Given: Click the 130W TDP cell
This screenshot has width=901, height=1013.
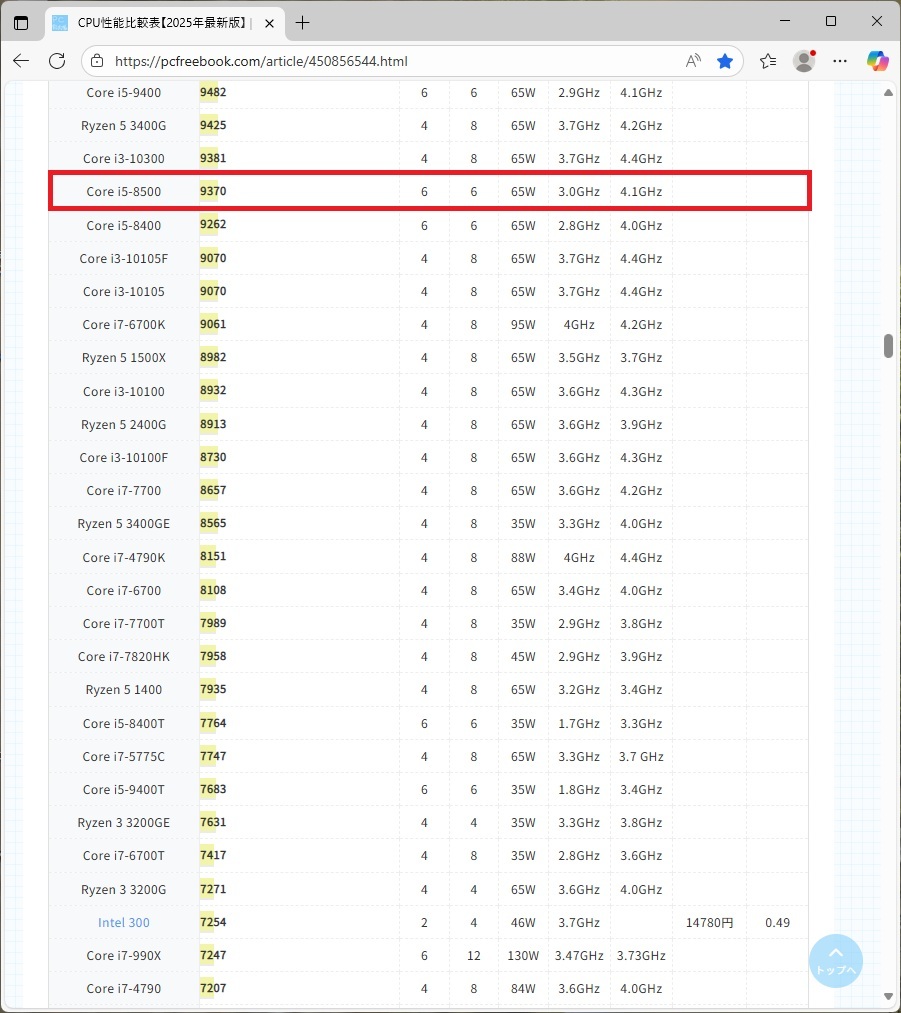Looking at the screenshot, I should click(x=523, y=956).
